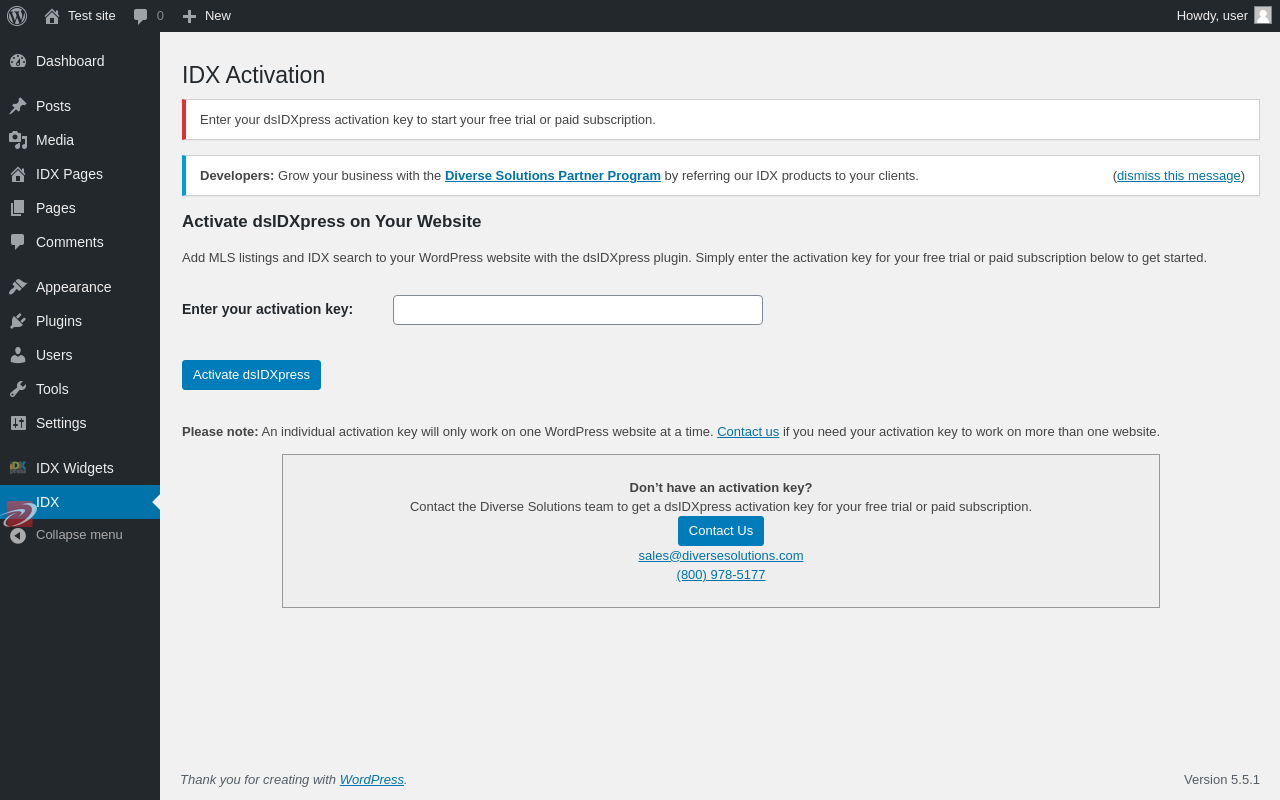Click the Posts pushpin icon

point(18,106)
